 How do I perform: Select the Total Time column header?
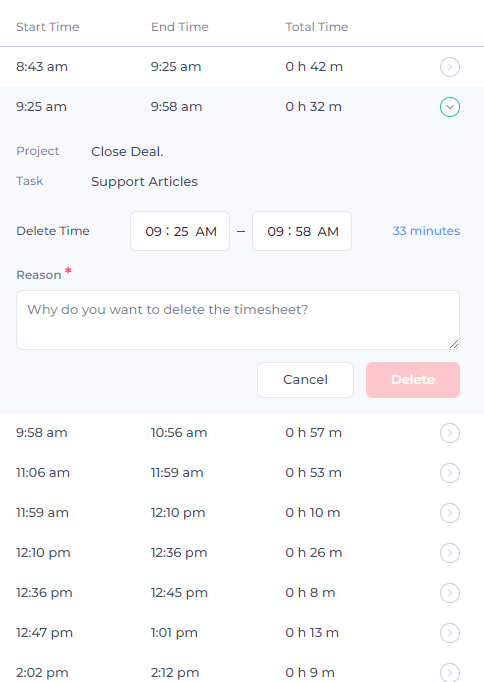[317, 27]
